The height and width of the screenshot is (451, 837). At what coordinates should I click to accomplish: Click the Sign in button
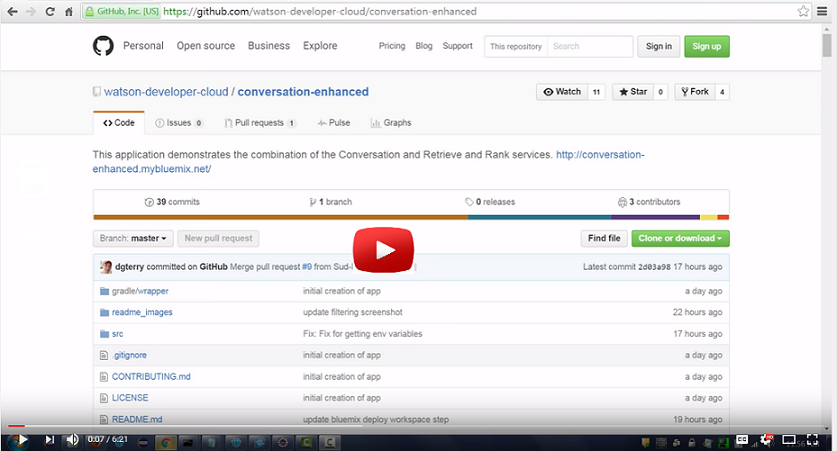pos(659,46)
